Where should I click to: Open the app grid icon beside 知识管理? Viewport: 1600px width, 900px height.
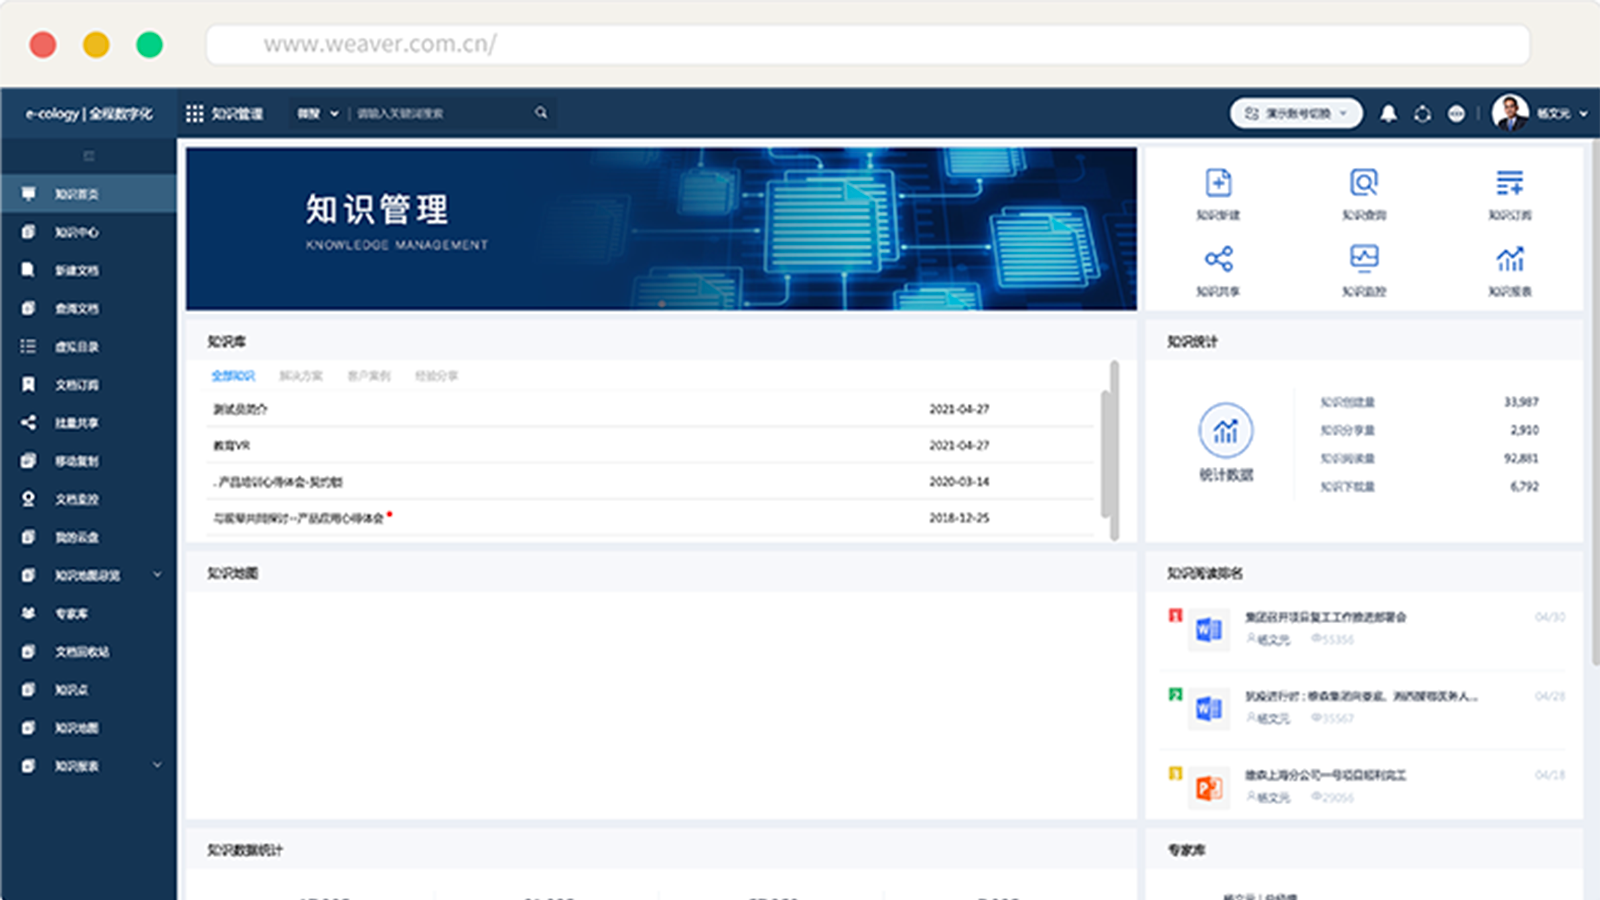point(195,114)
